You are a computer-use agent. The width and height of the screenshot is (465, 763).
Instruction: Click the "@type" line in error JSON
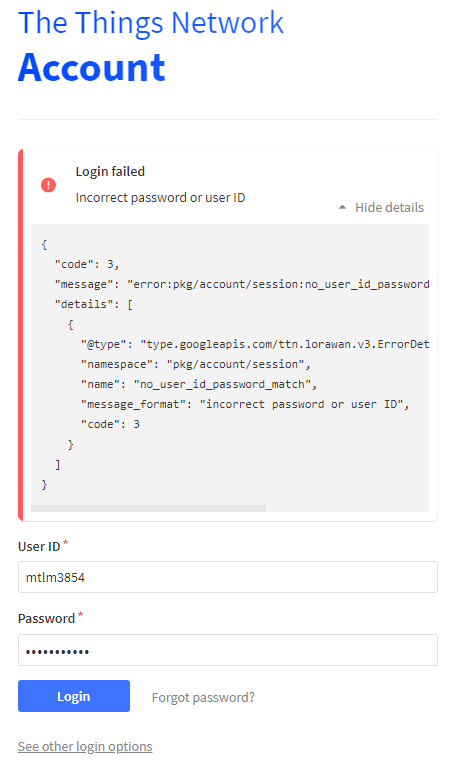(255, 344)
